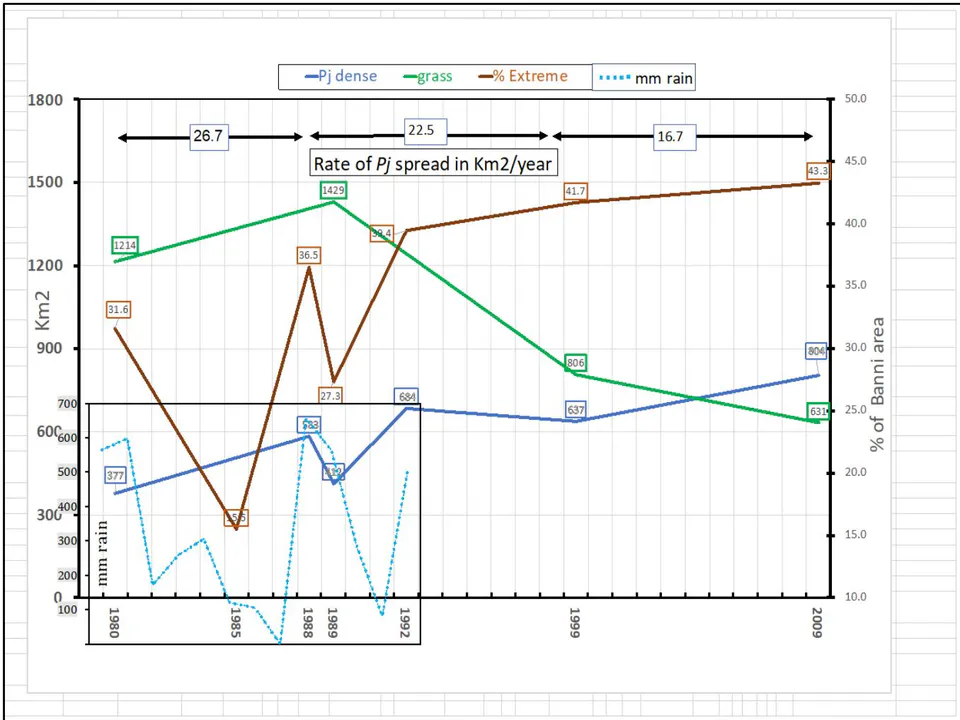Viewport: 960px width, 720px height.
Task: Click the '% Extreme' legend entry
Action: click(523, 76)
